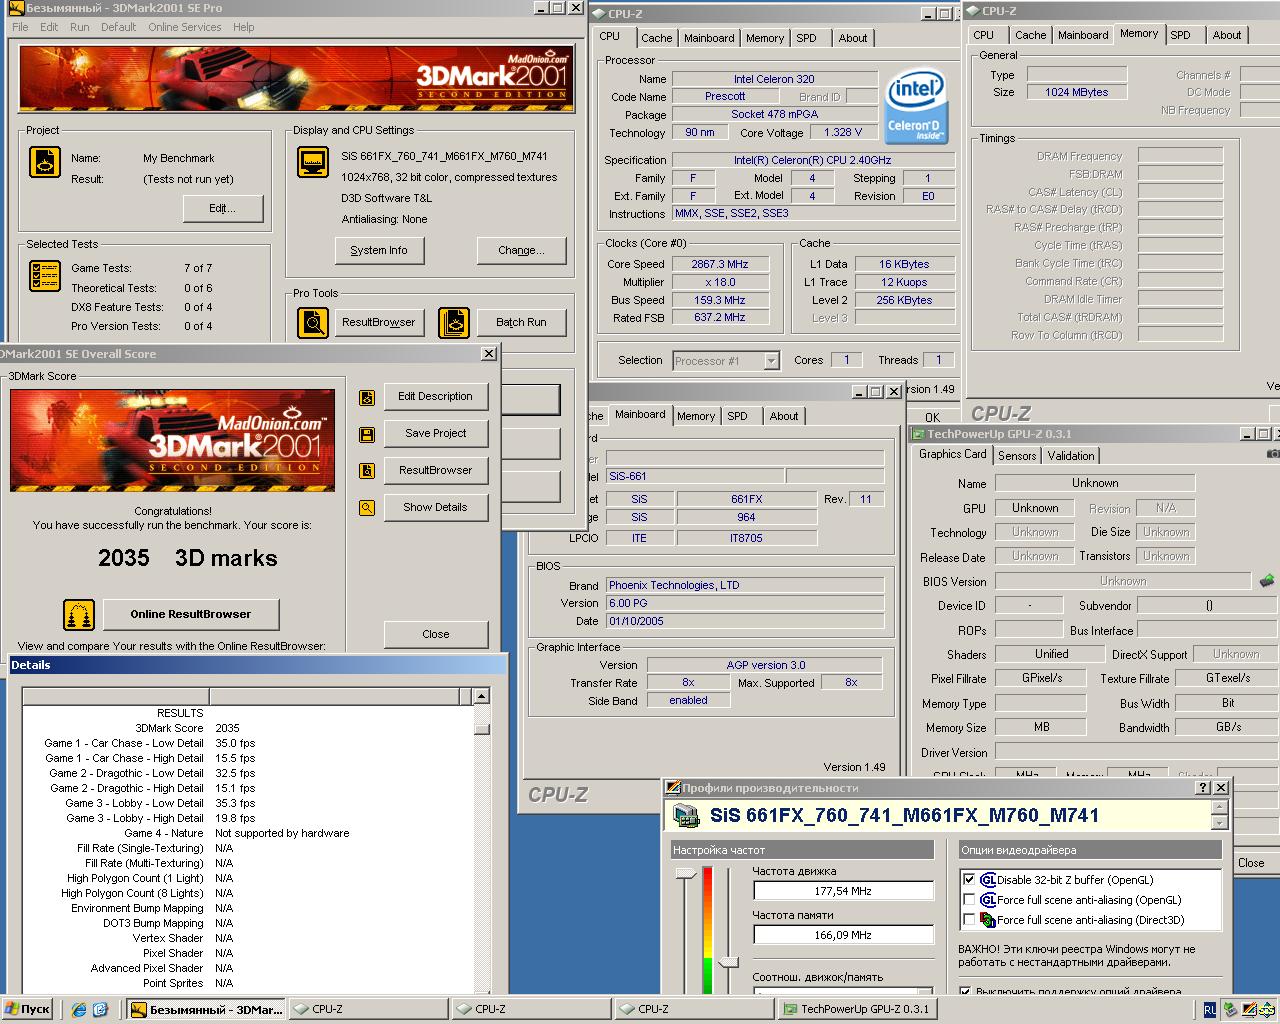Click the GPU-Z title bar icon
Screen dimensions: 1280x1024
pos(918,434)
